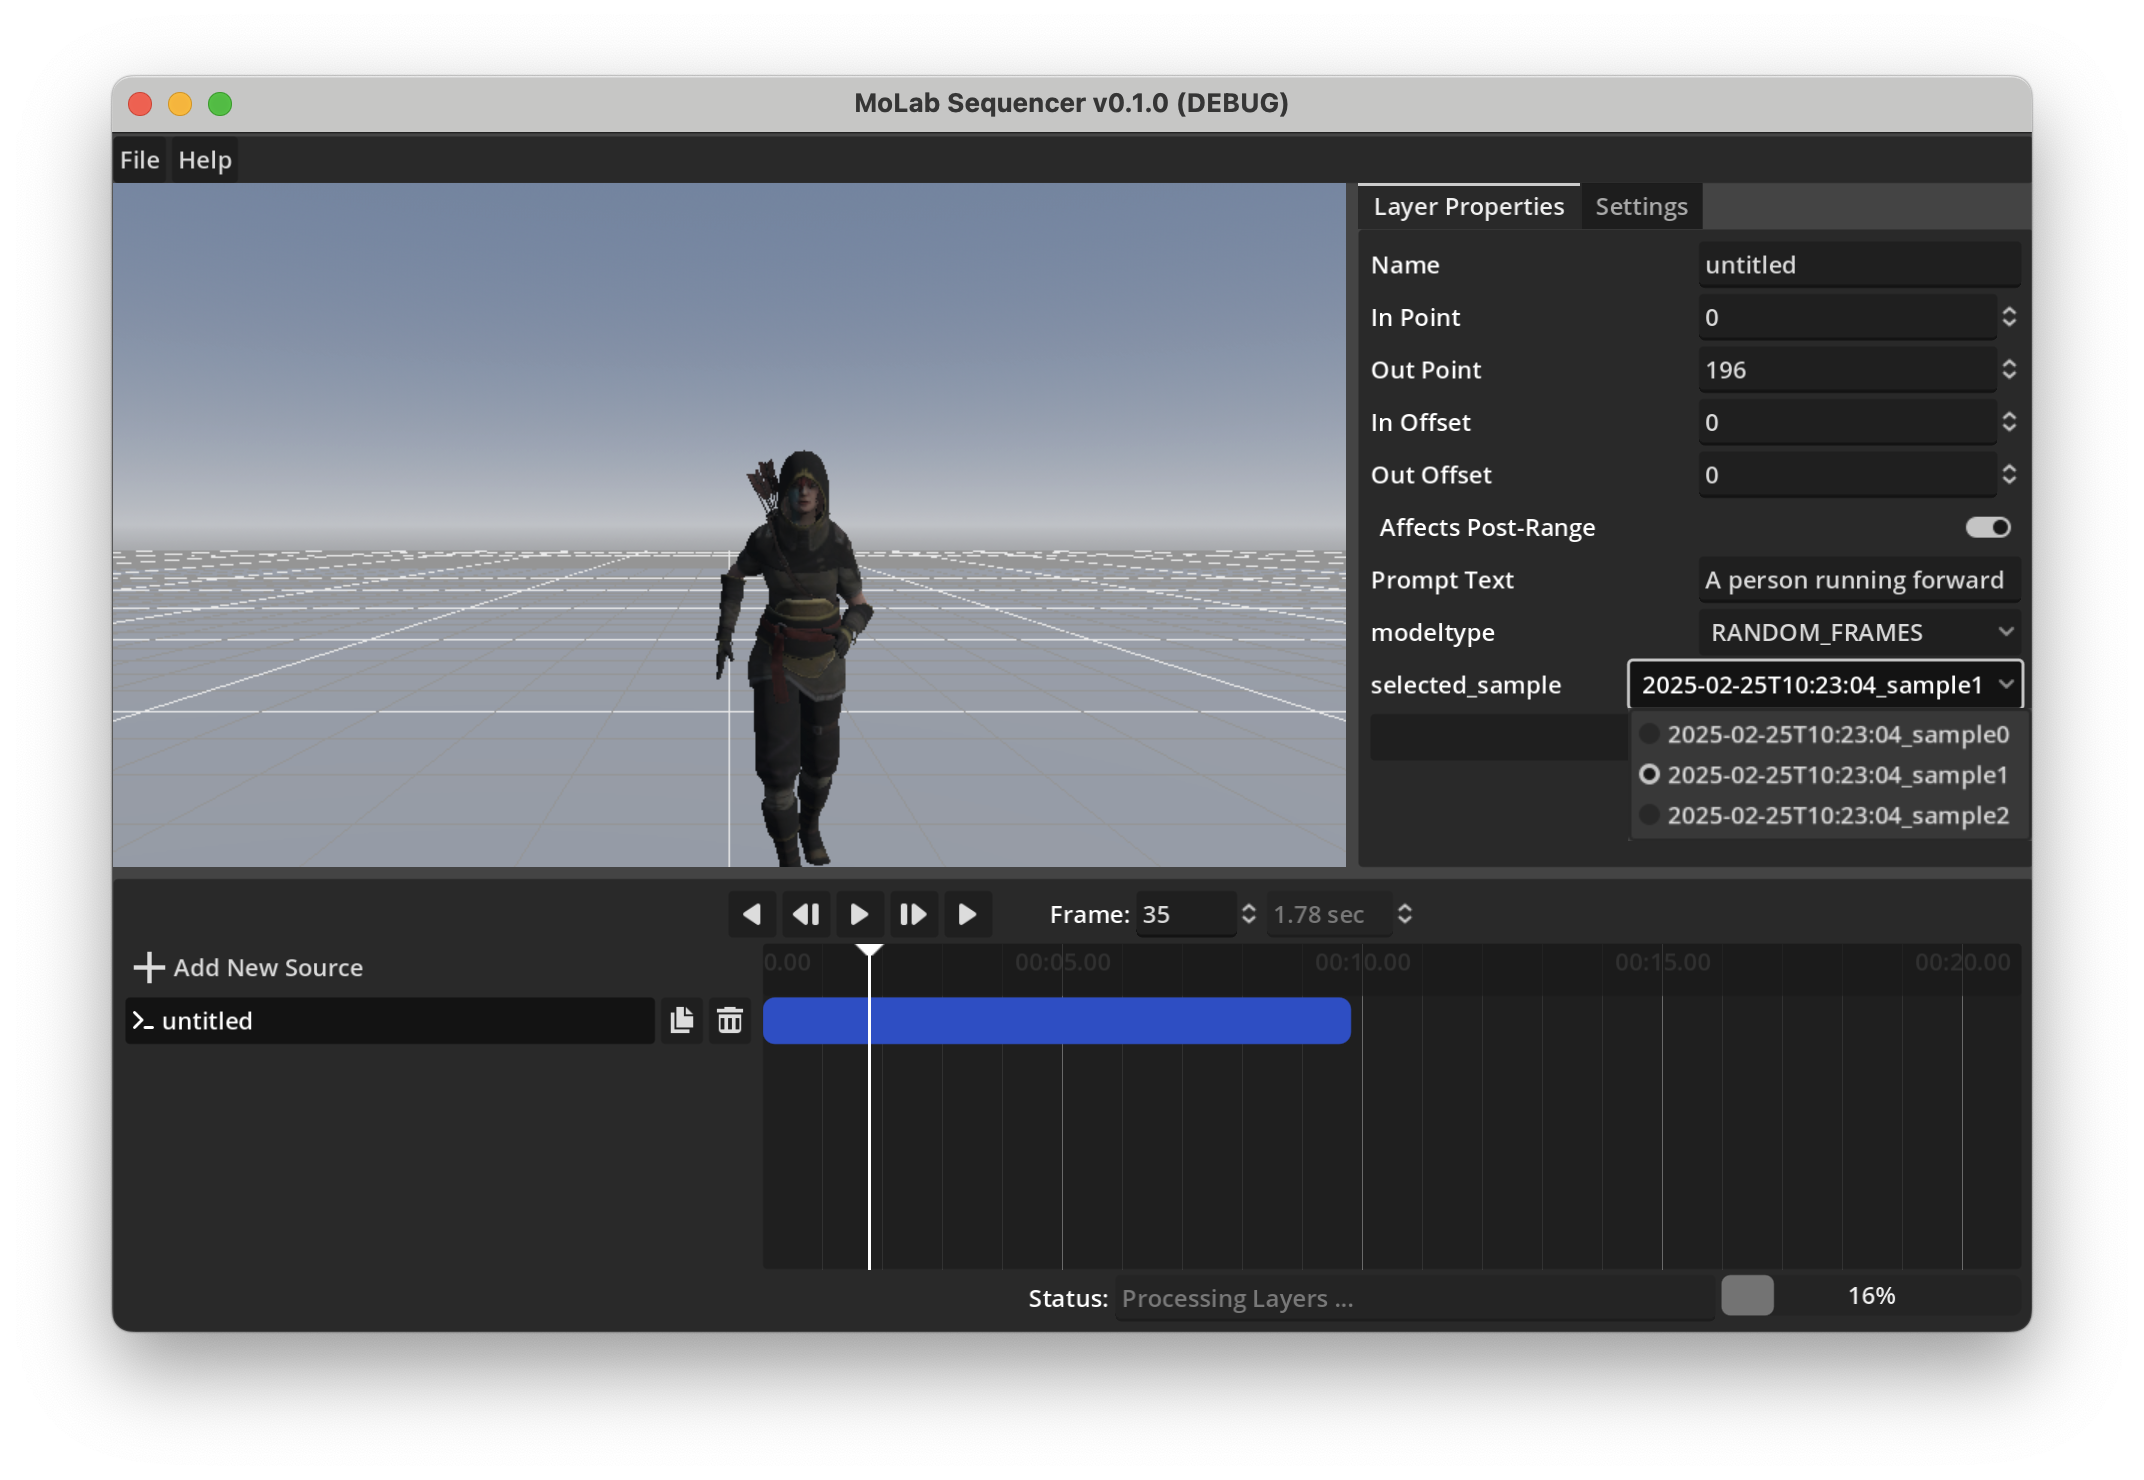Screen dimensions: 2144x1480
Task: Collapse the selected_sample dropdown
Action: (1825, 685)
